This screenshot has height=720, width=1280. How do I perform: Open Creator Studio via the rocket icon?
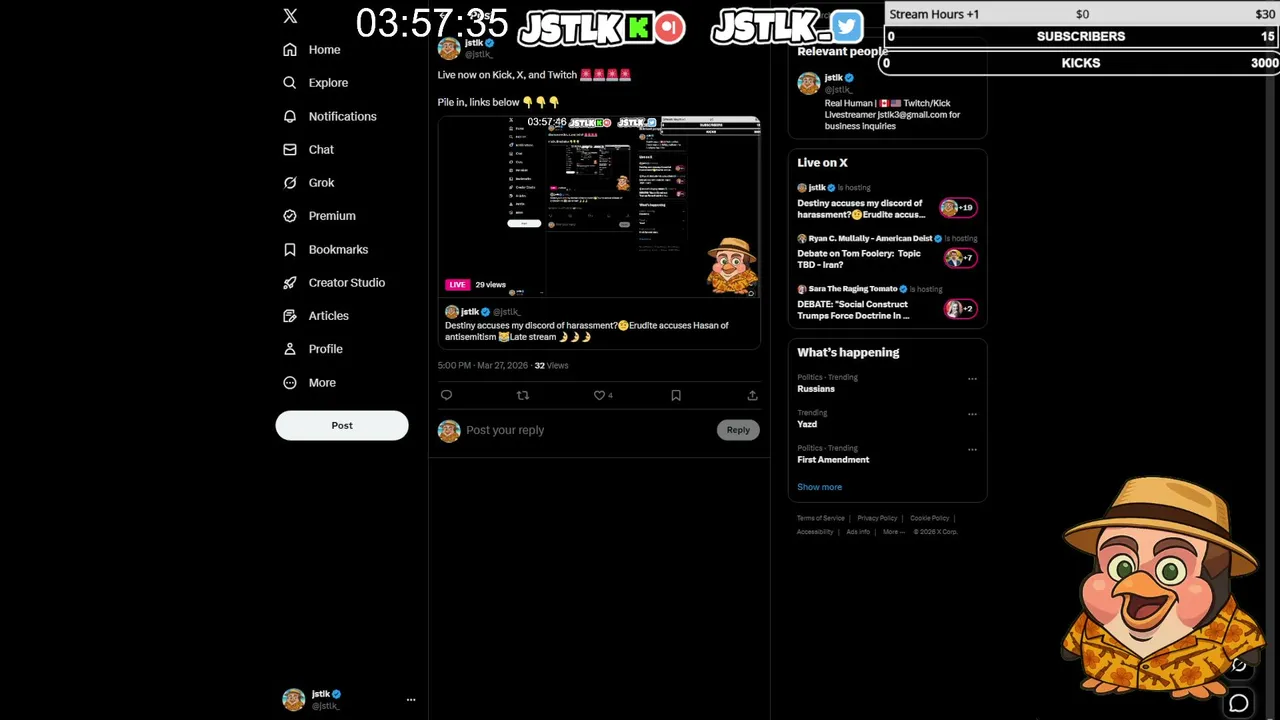tap(290, 283)
